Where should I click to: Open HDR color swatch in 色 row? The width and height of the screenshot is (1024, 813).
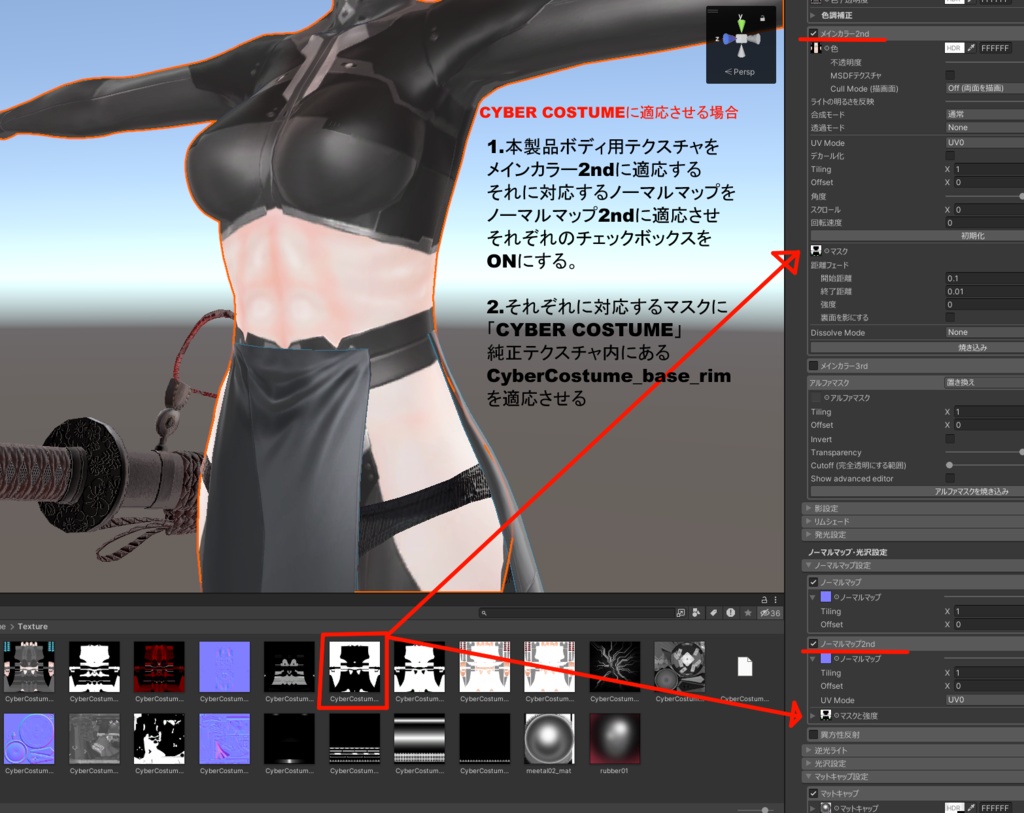click(953, 48)
